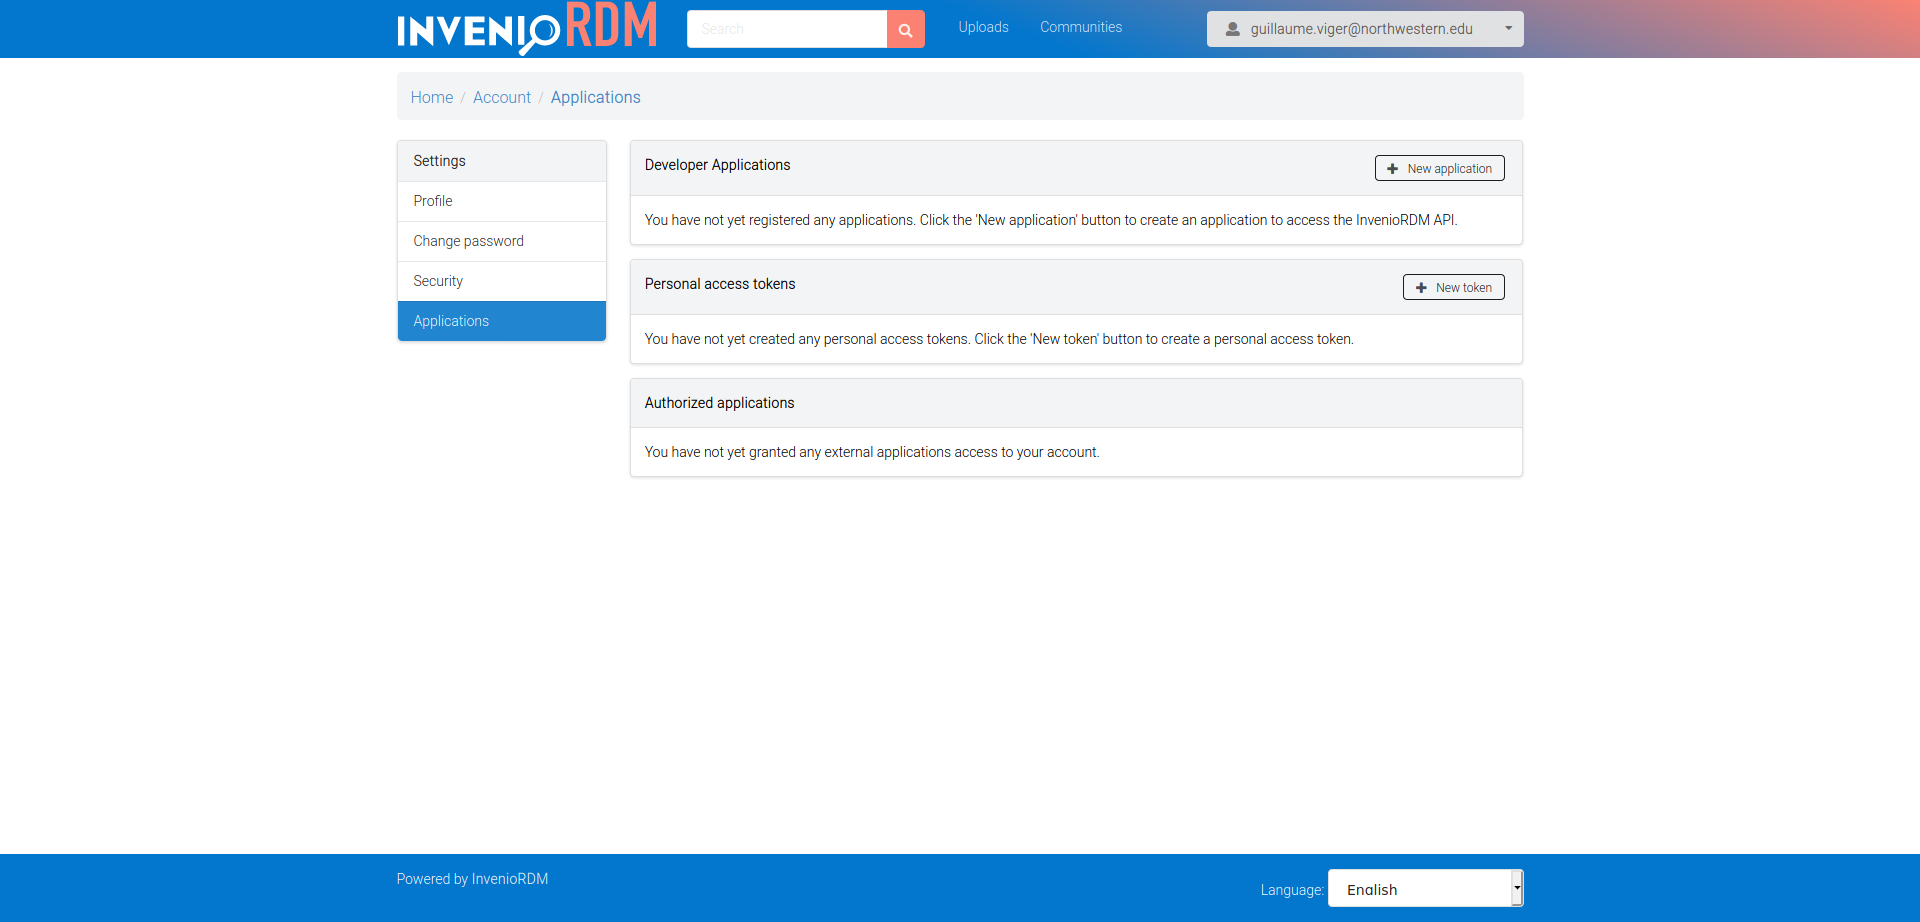The image size is (1920, 922).
Task: Open the guillaume.viger@northwestern.edu user menu
Action: click(1361, 29)
